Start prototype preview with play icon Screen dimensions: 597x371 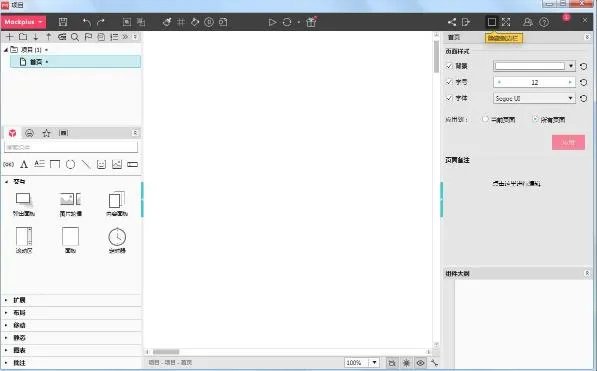tap(272, 22)
